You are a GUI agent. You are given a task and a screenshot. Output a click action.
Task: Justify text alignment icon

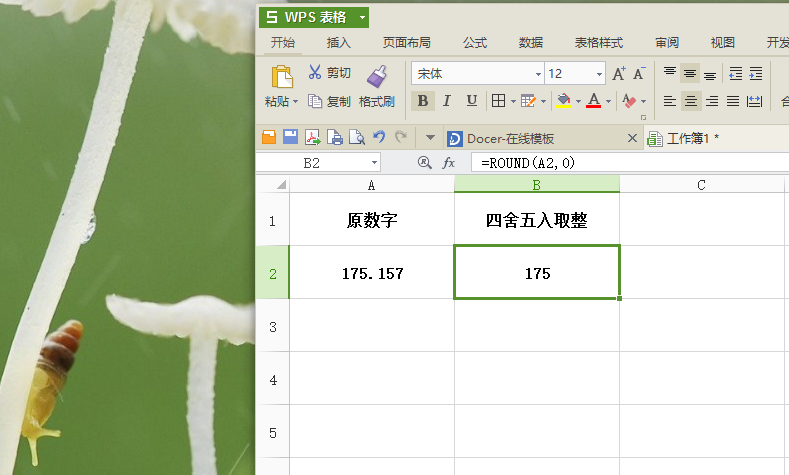[733, 101]
